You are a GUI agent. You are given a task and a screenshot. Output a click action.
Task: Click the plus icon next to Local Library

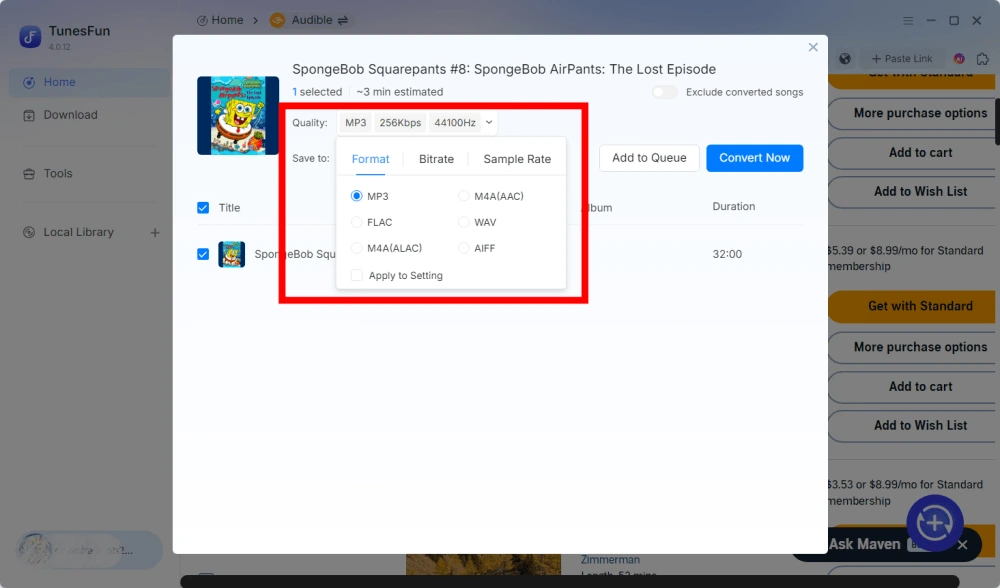tap(155, 233)
